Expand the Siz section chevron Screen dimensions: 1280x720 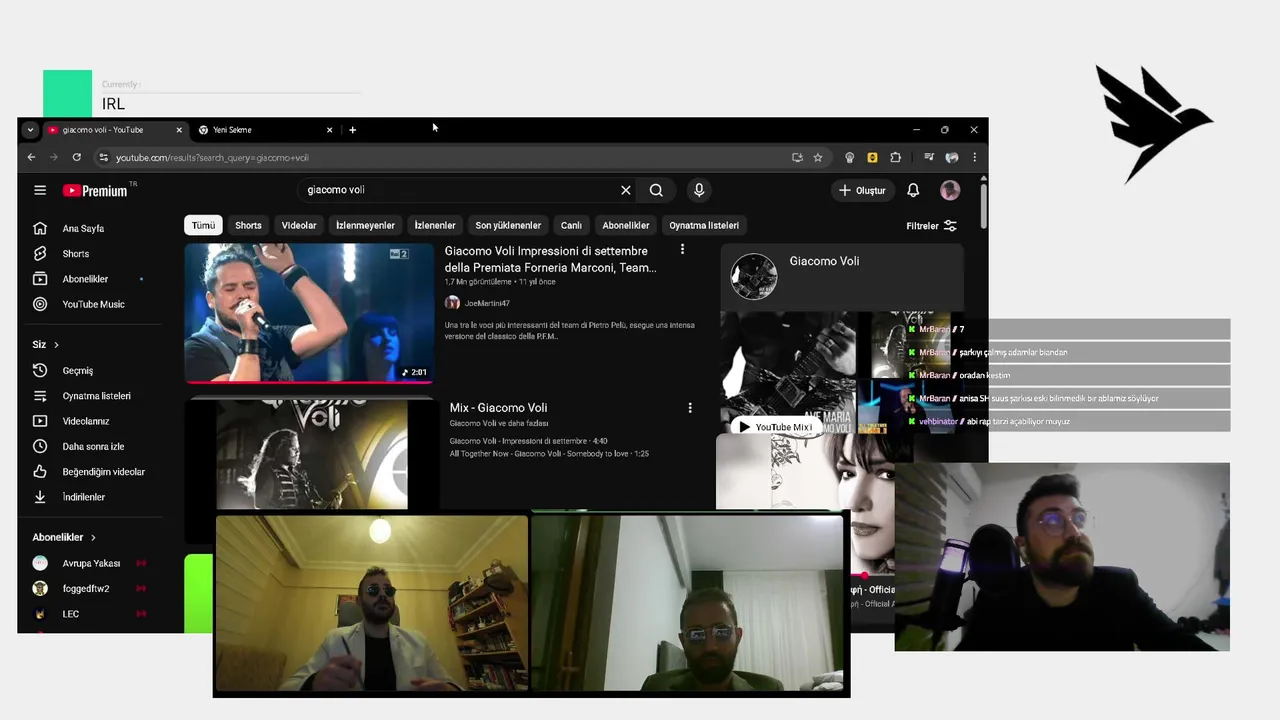click(56, 345)
